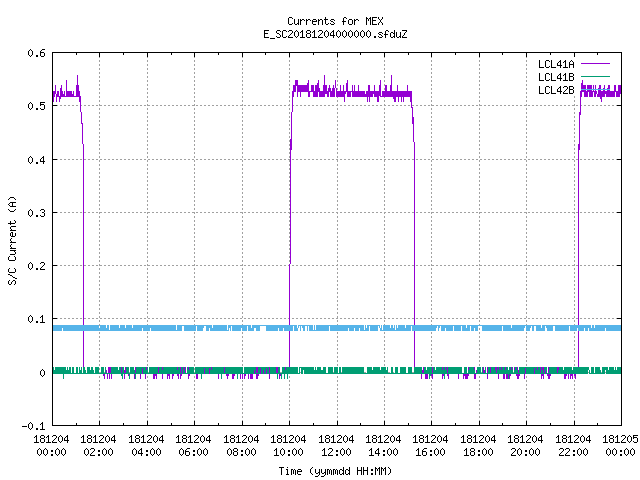Image resolution: width=640 pixels, height=480 pixels.
Task: Click the x-axis tick '181204 10:00'
Action: coord(288,446)
